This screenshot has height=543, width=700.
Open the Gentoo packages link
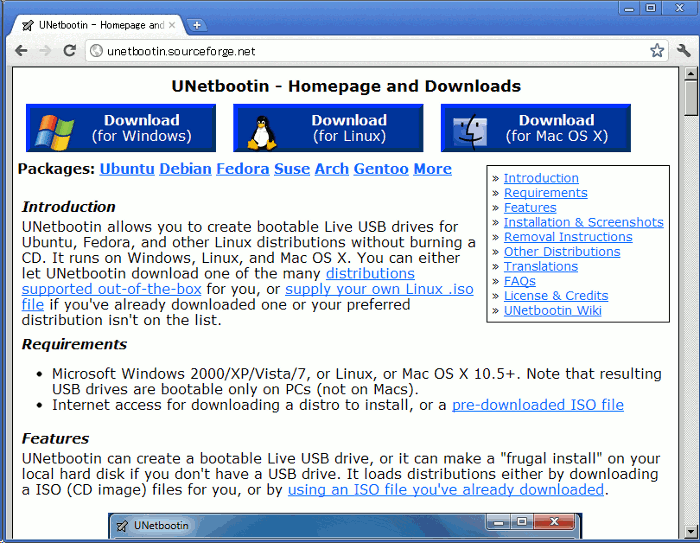pyautogui.click(x=381, y=169)
